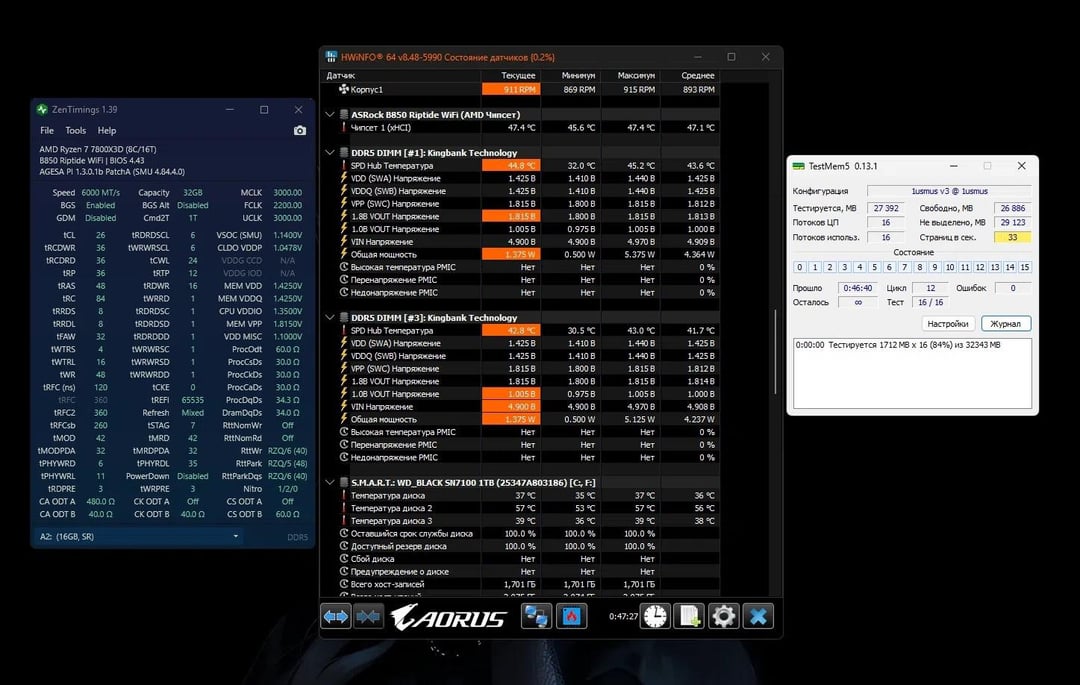Image resolution: width=1080 pixels, height=685 pixels.
Task: Collapse the DDR5 DIMM [#3] Kingbank group
Action: click(x=329, y=317)
